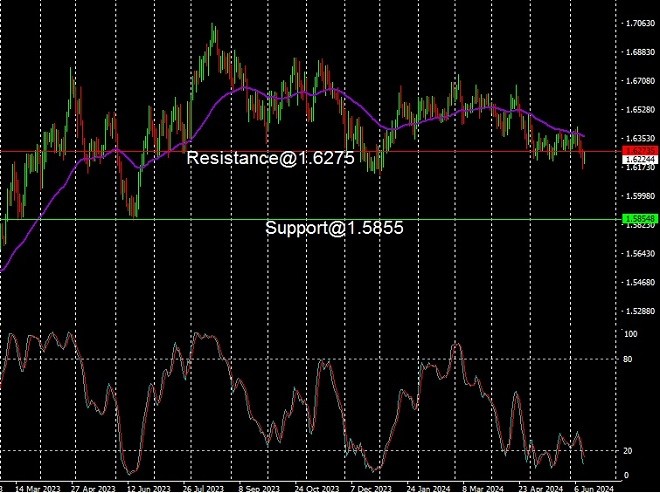660x493 pixels.
Task: Click the 23 Apr 2024 date label
Action: coord(540,489)
